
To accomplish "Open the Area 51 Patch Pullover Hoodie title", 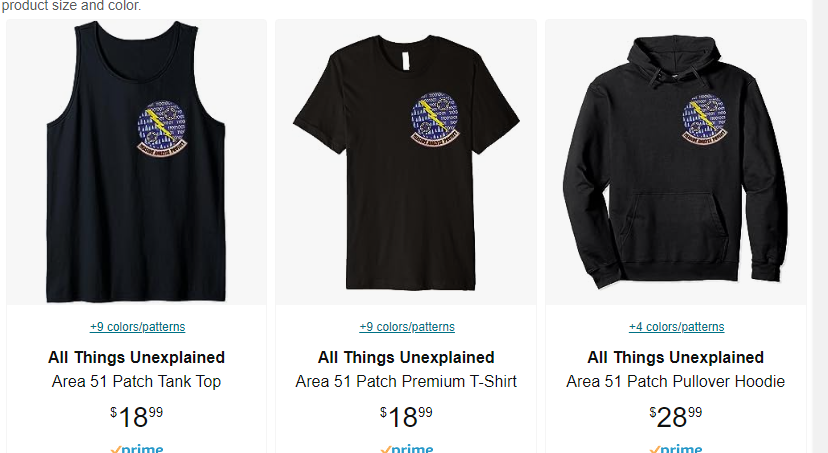I will 675,381.
